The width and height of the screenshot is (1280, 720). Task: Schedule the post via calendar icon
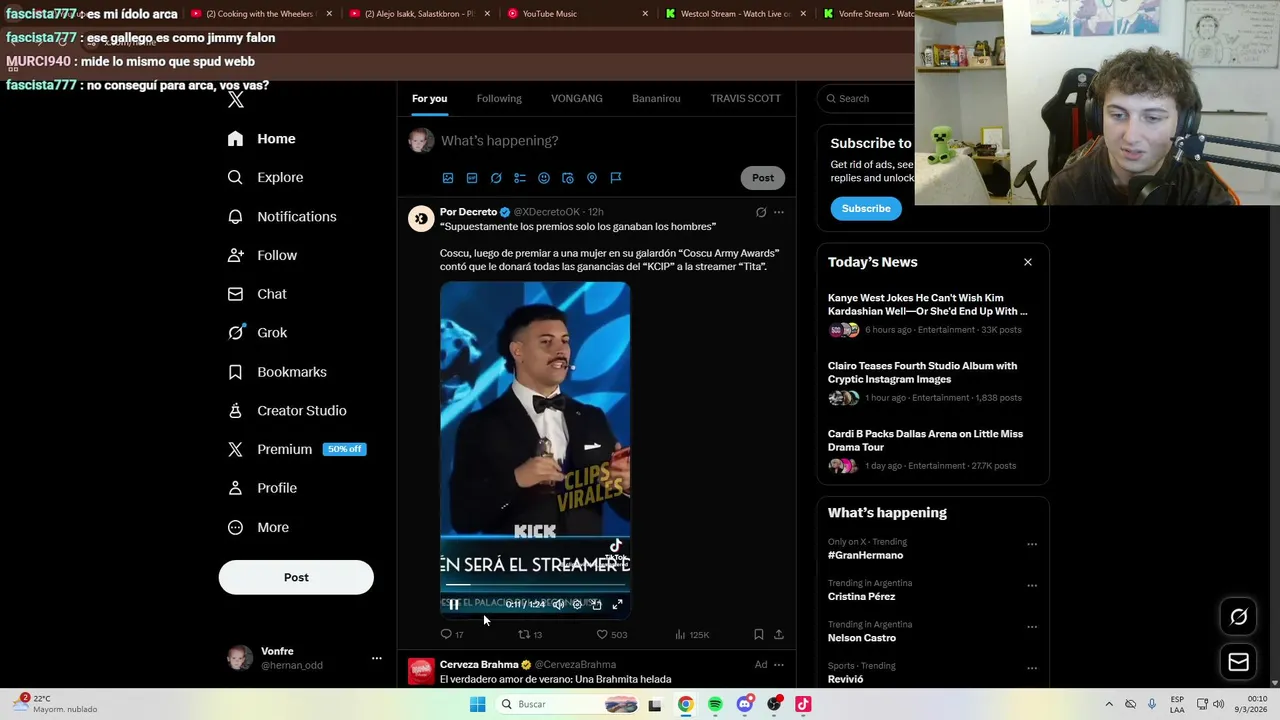click(568, 178)
